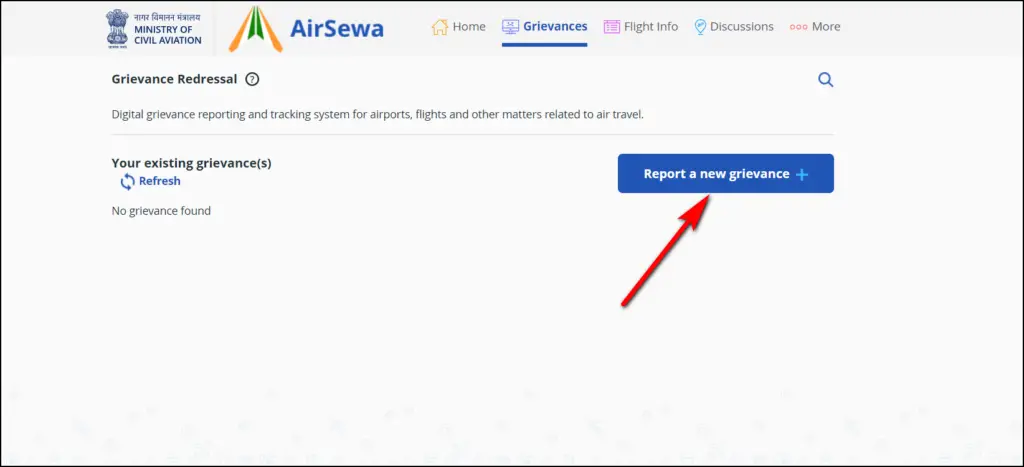Open the Discussions menu item
Screen dimensions: 1024x467
coord(733,27)
